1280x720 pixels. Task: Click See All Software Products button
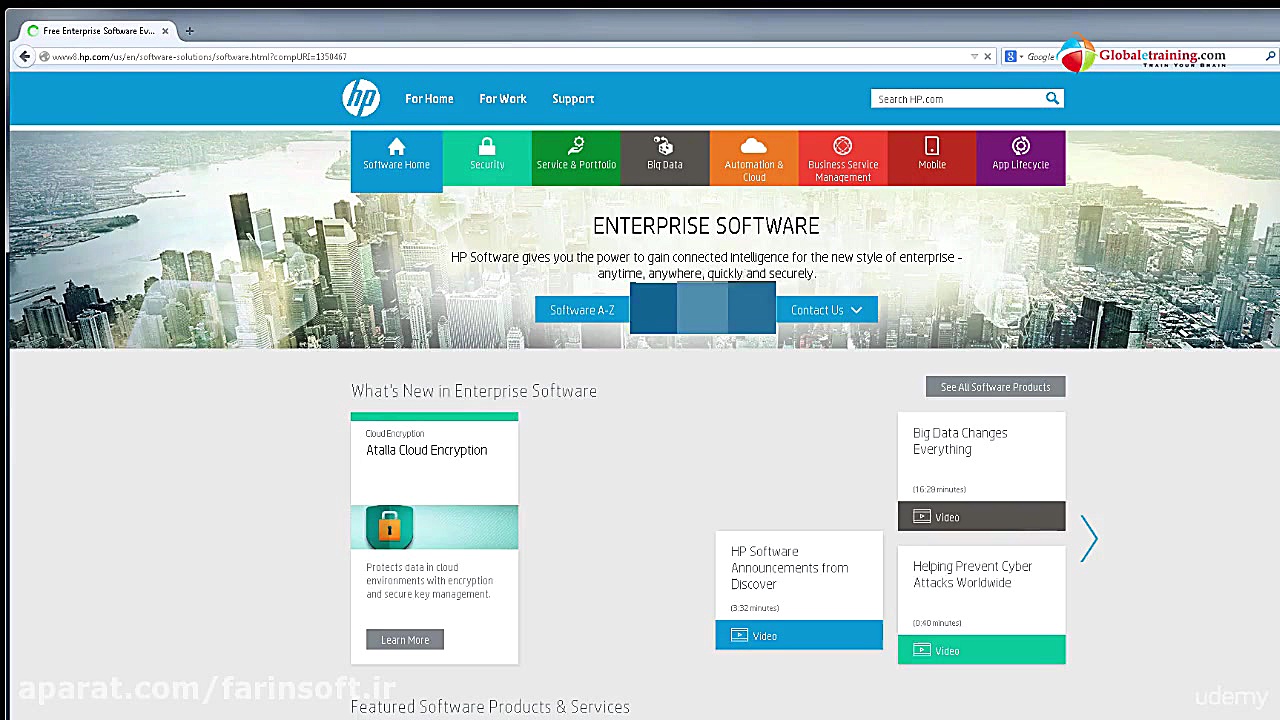pos(995,387)
